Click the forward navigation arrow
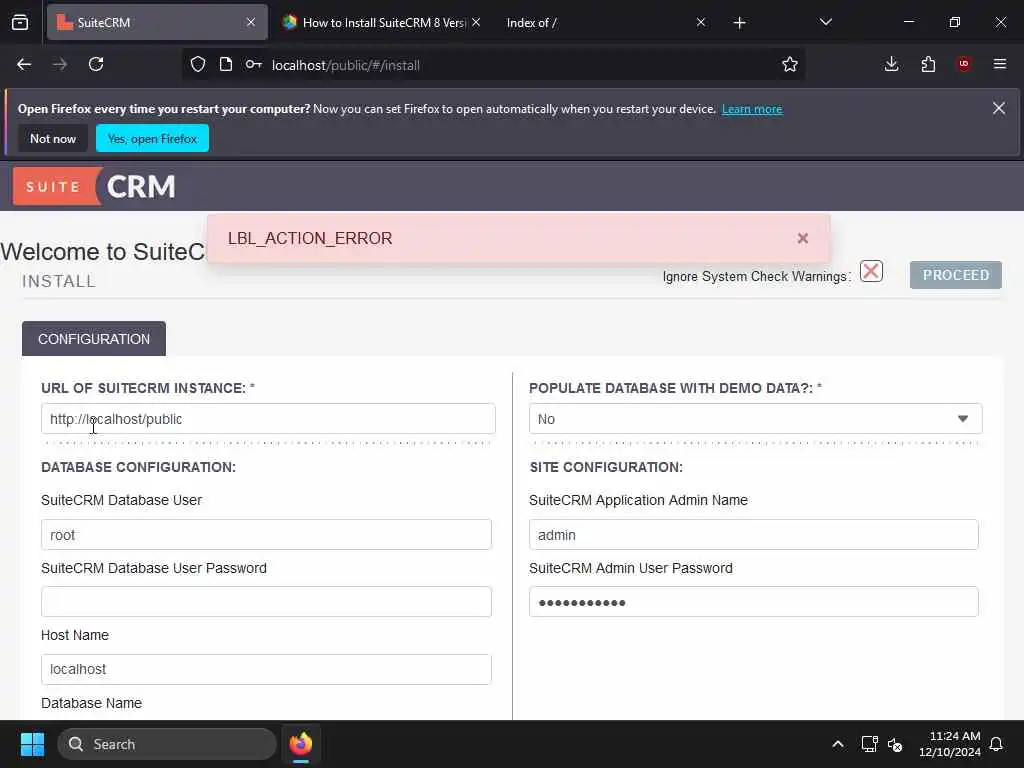Screen dimensions: 1024x768 pyautogui.click(x=60, y=64)
